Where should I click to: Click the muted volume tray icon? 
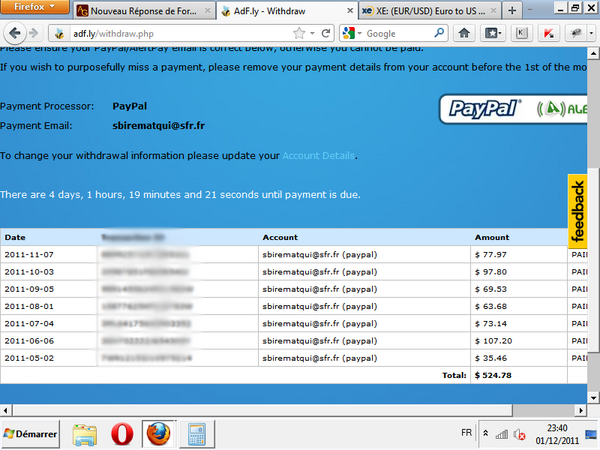tap(519, 434)
